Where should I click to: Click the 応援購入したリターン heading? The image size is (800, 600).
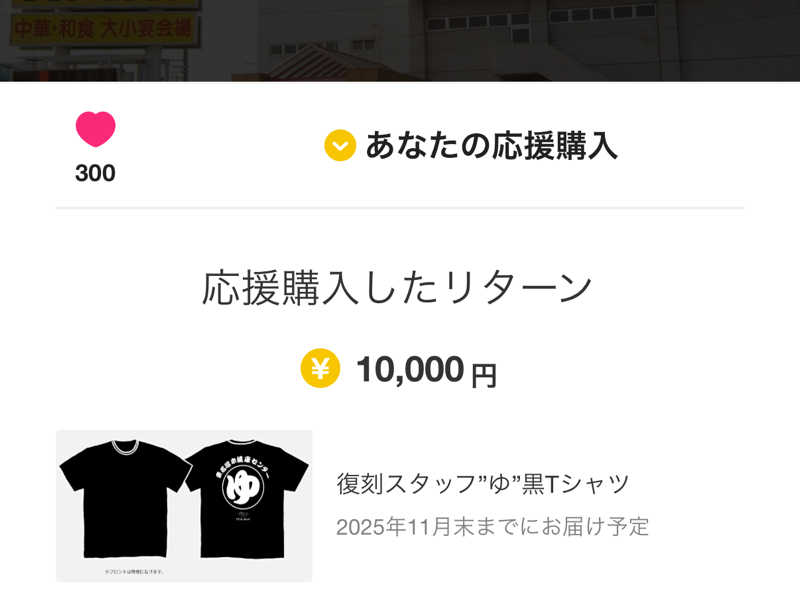(x=398, y=288)
